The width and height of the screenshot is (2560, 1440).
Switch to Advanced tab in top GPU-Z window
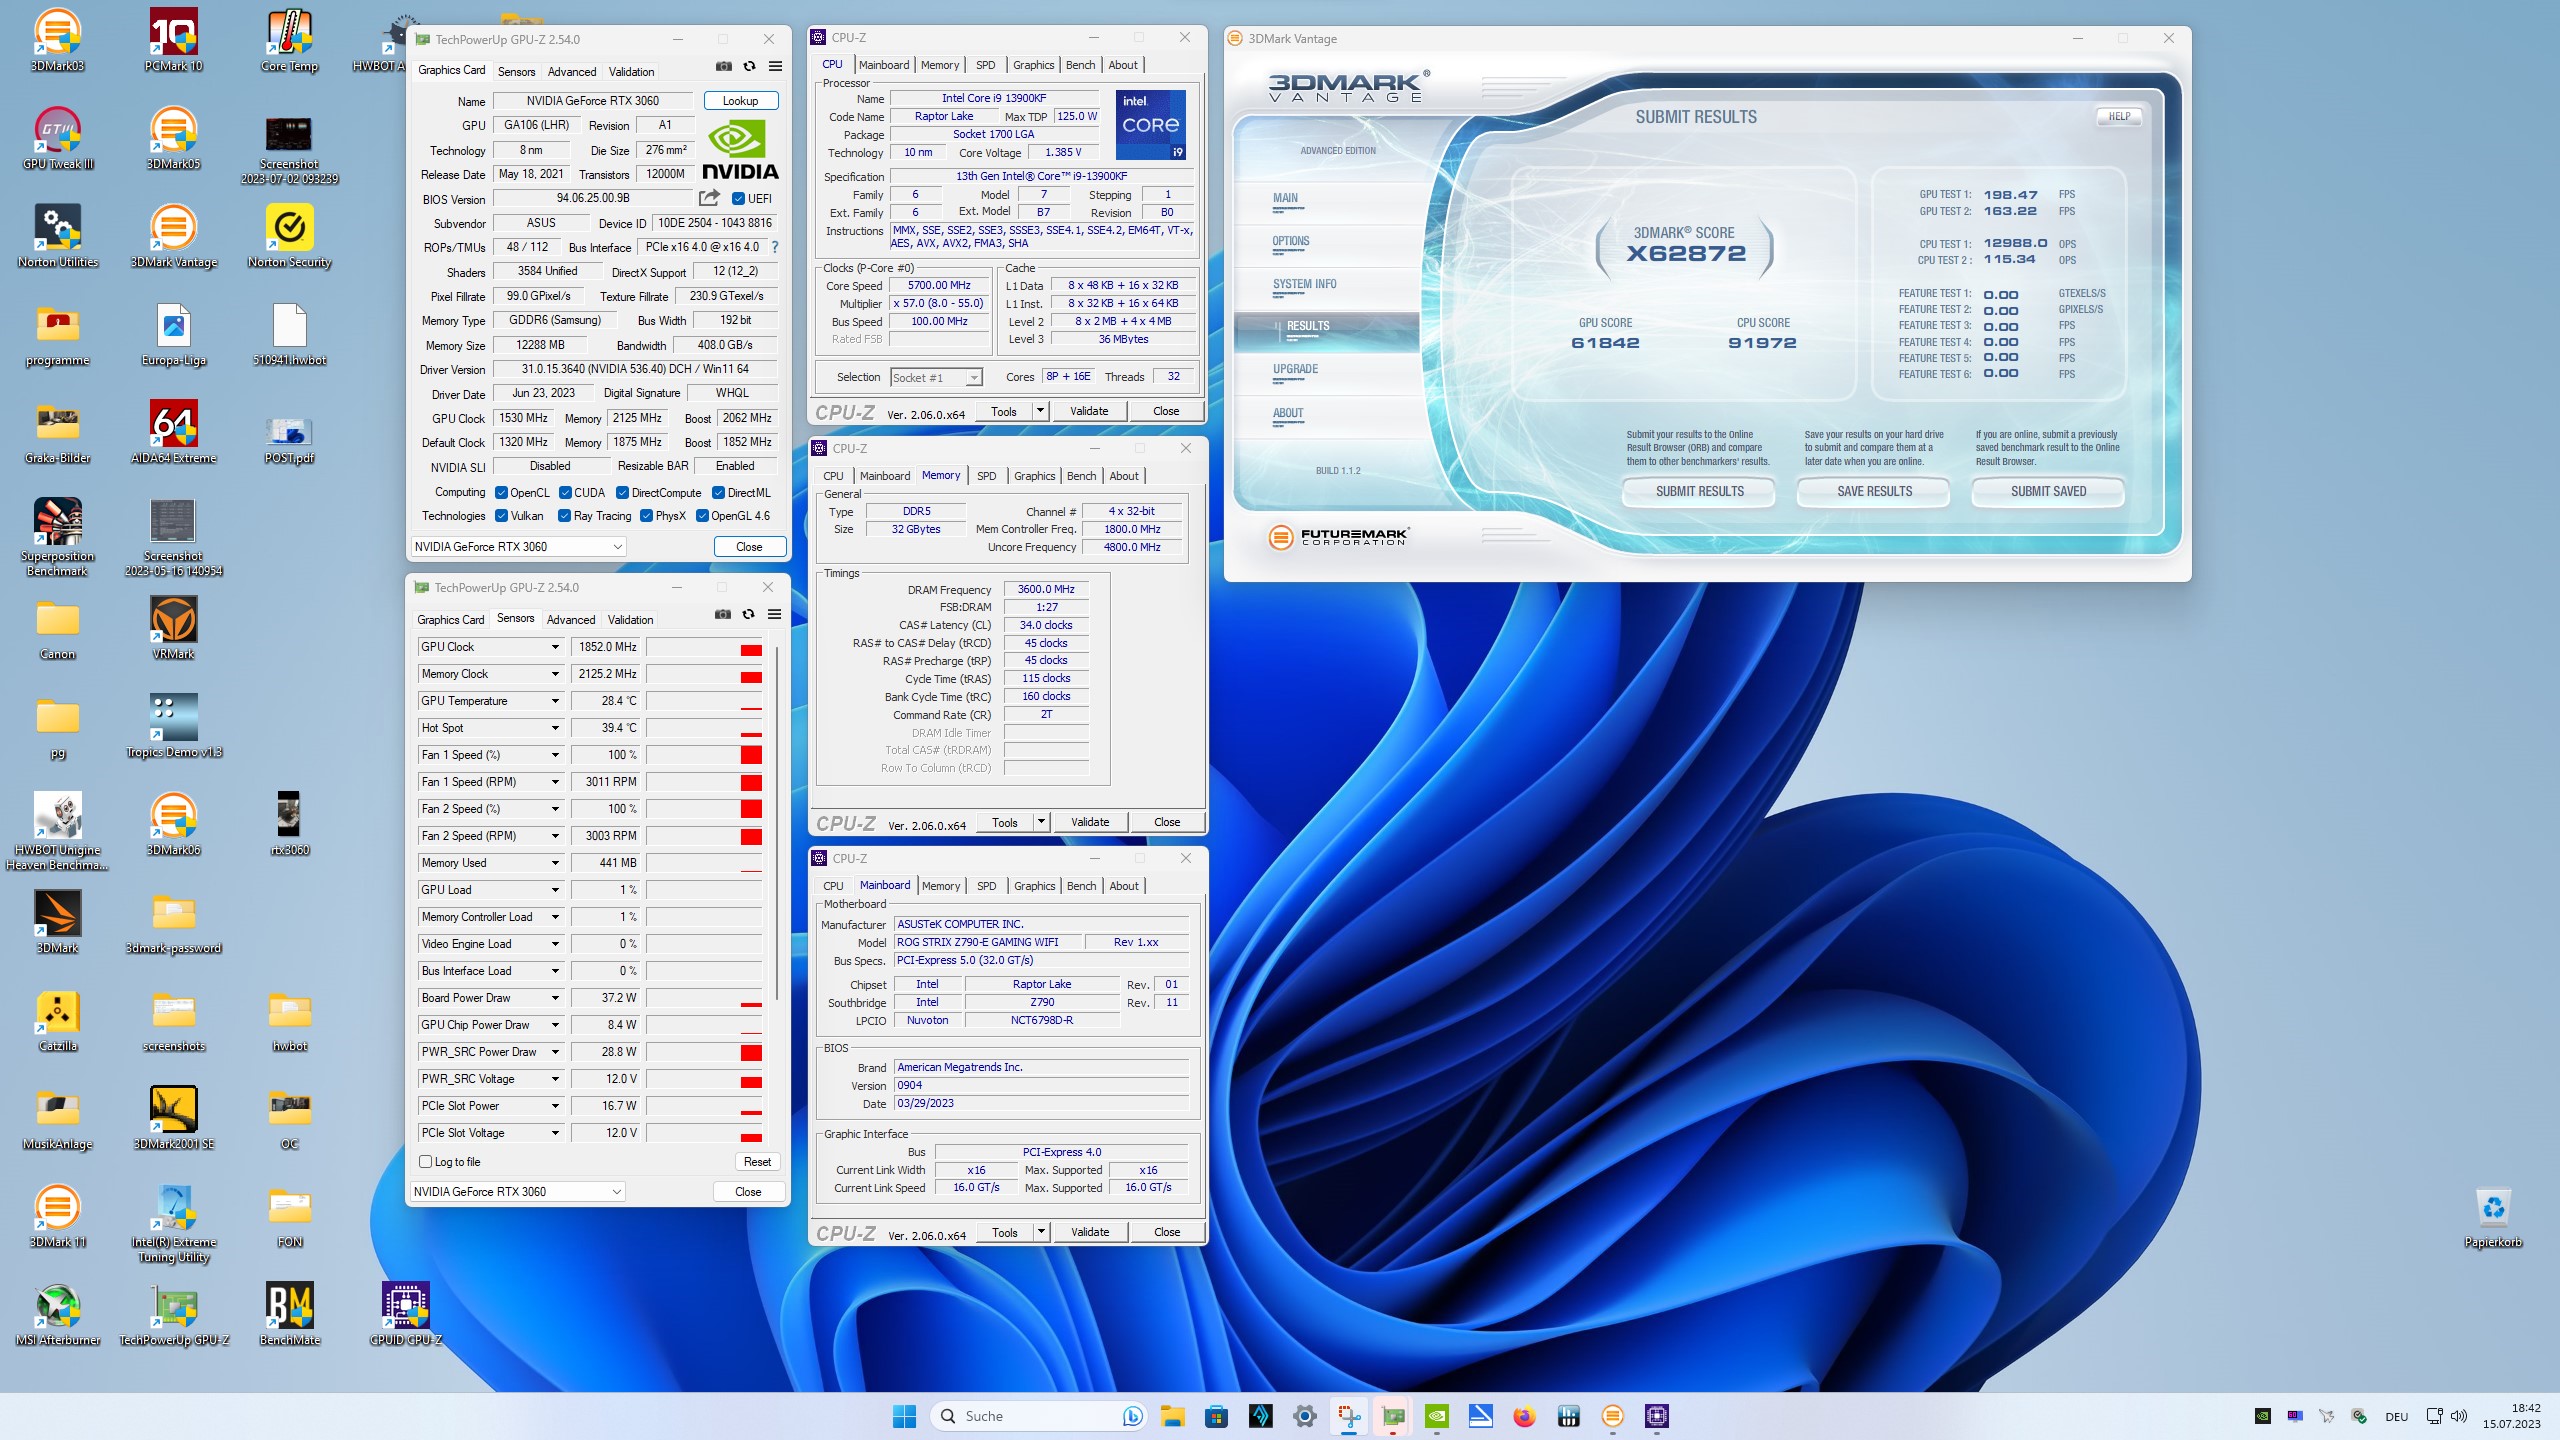pos(572,71)
